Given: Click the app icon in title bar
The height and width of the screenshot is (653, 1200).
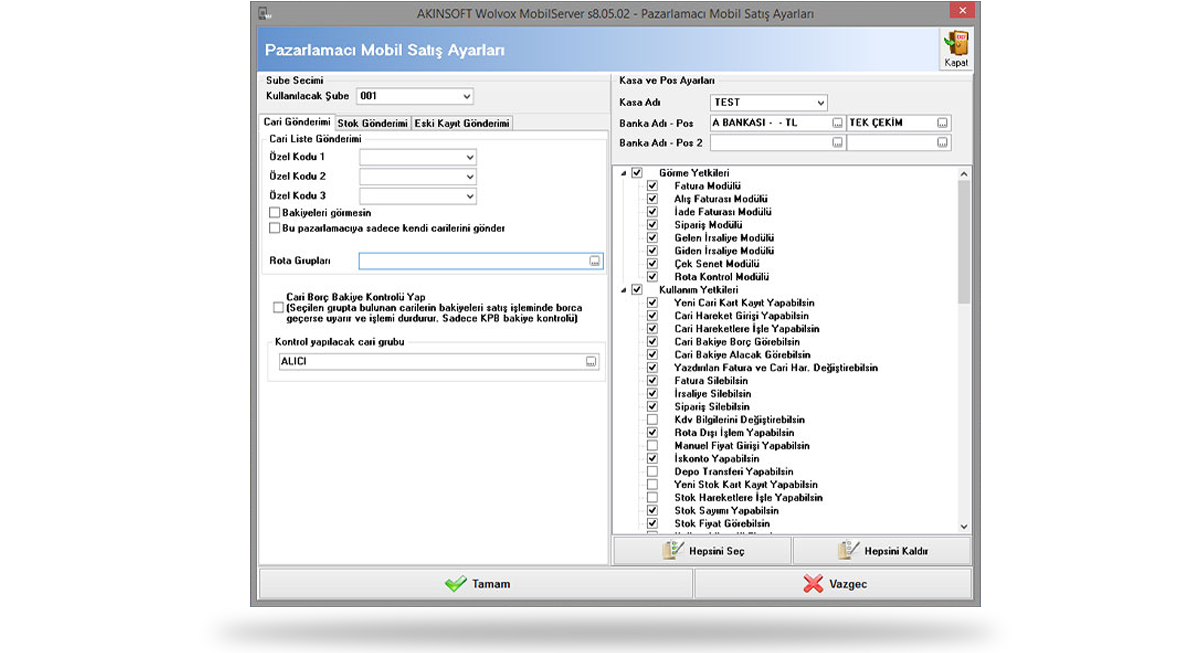Looking at the screenshot, I should tap(264, 14).
